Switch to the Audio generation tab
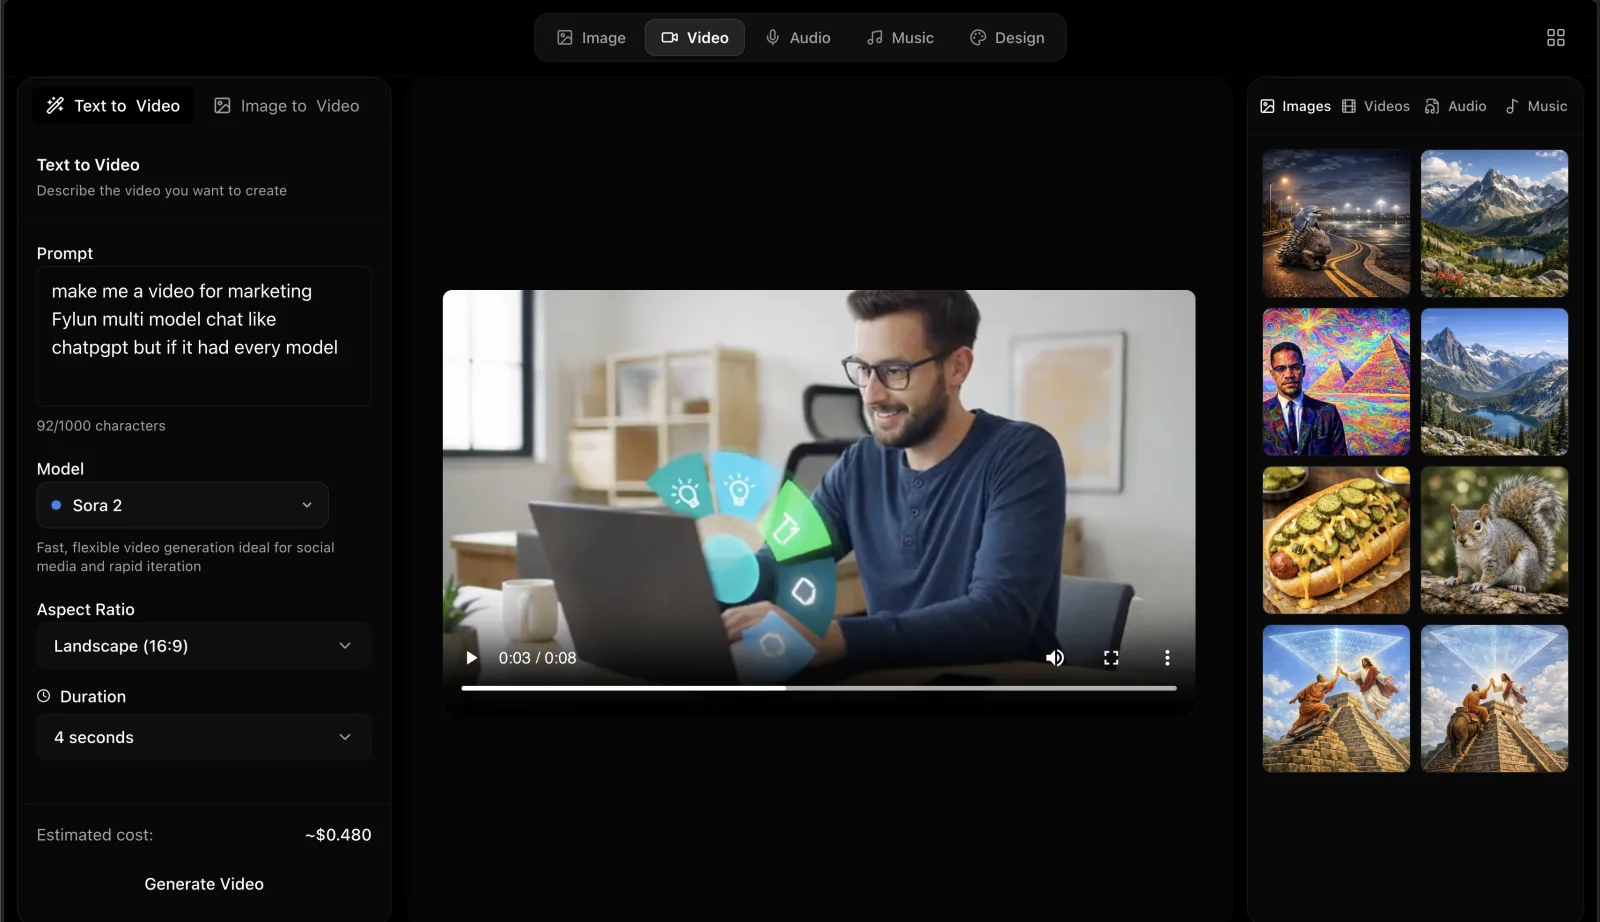Image resolution: width=1600 pixels, height=922 pixels. pyautogui.click(x=798, y=38)
